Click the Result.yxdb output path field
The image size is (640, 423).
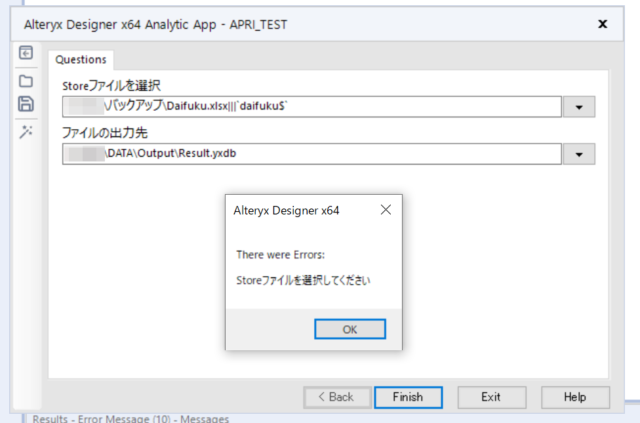coord(312,154)
